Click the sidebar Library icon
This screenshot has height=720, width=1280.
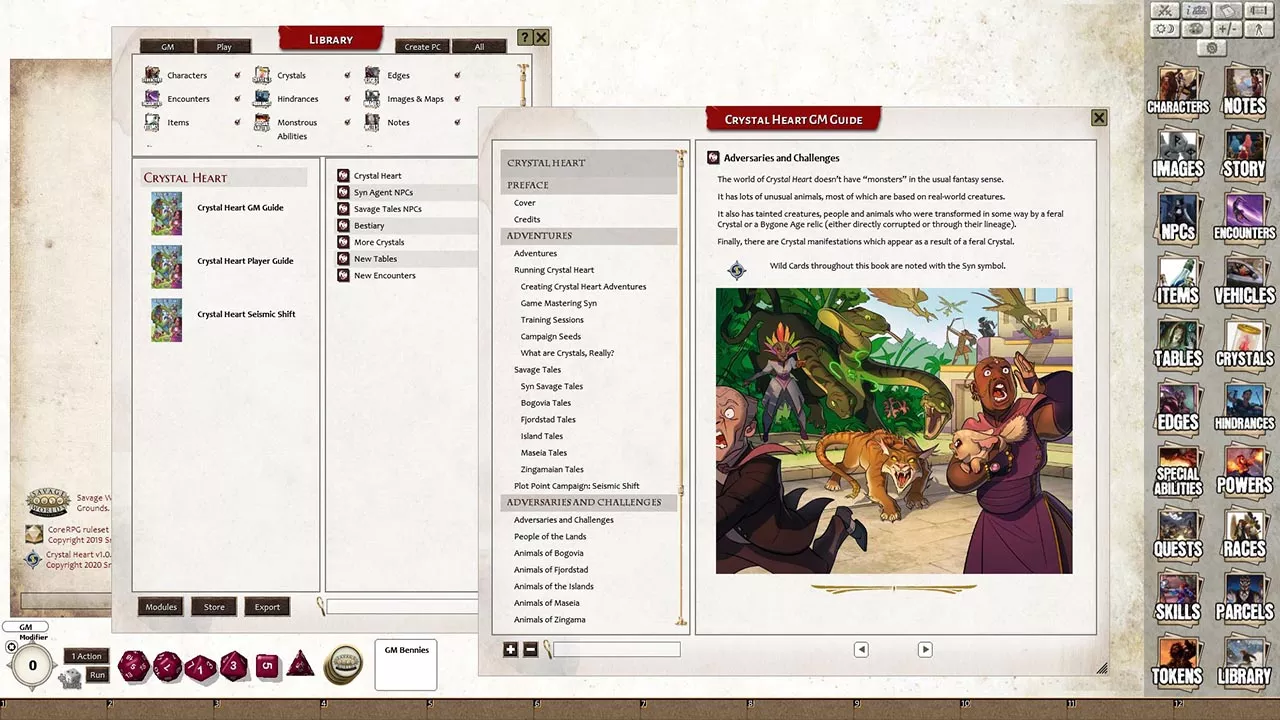point(1244,661)
